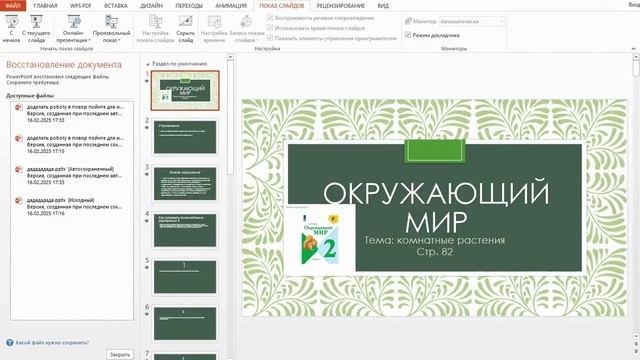This screenshot has width=640, height=360.
Task: Open the File tab
Action: (x=13, y=5)
